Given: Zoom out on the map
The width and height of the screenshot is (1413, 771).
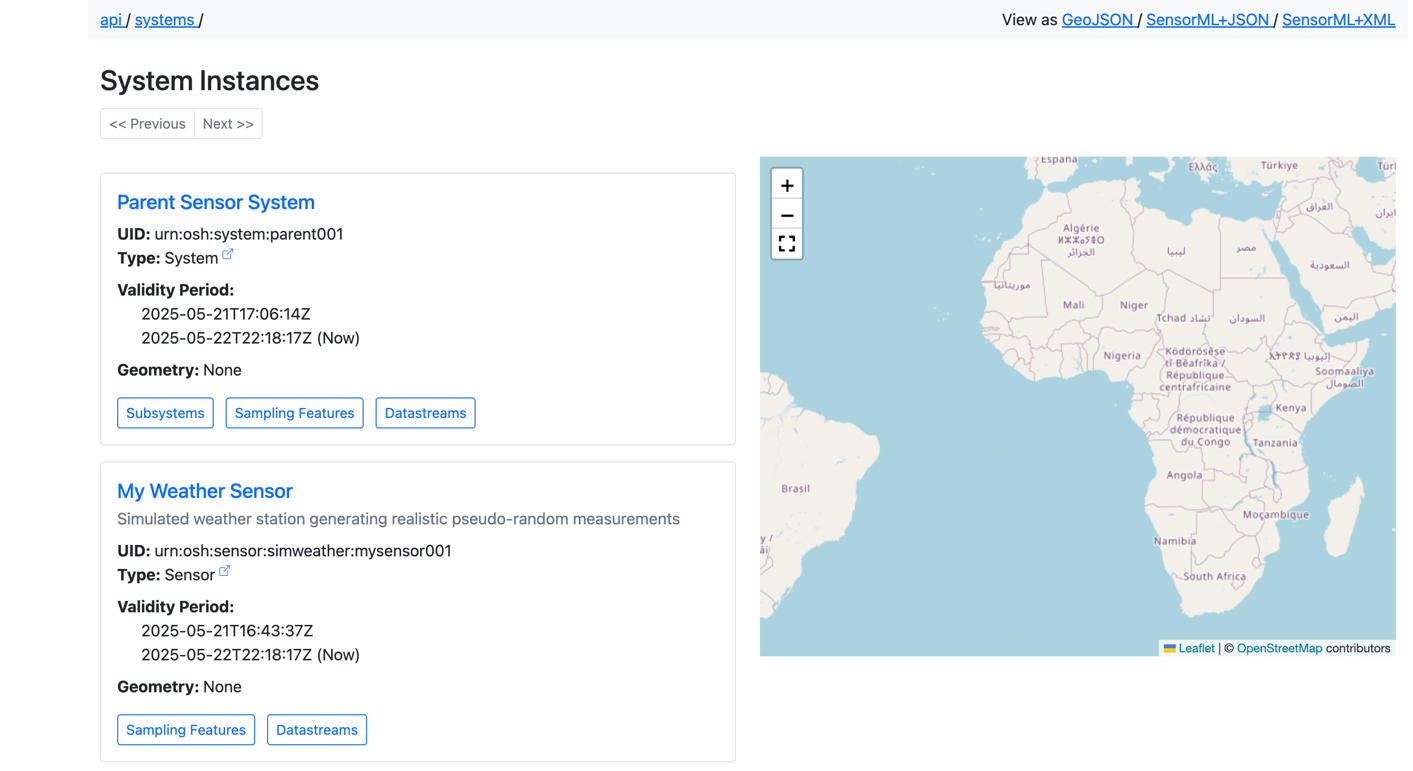Looking at the screenshot, I should (787, 214).
